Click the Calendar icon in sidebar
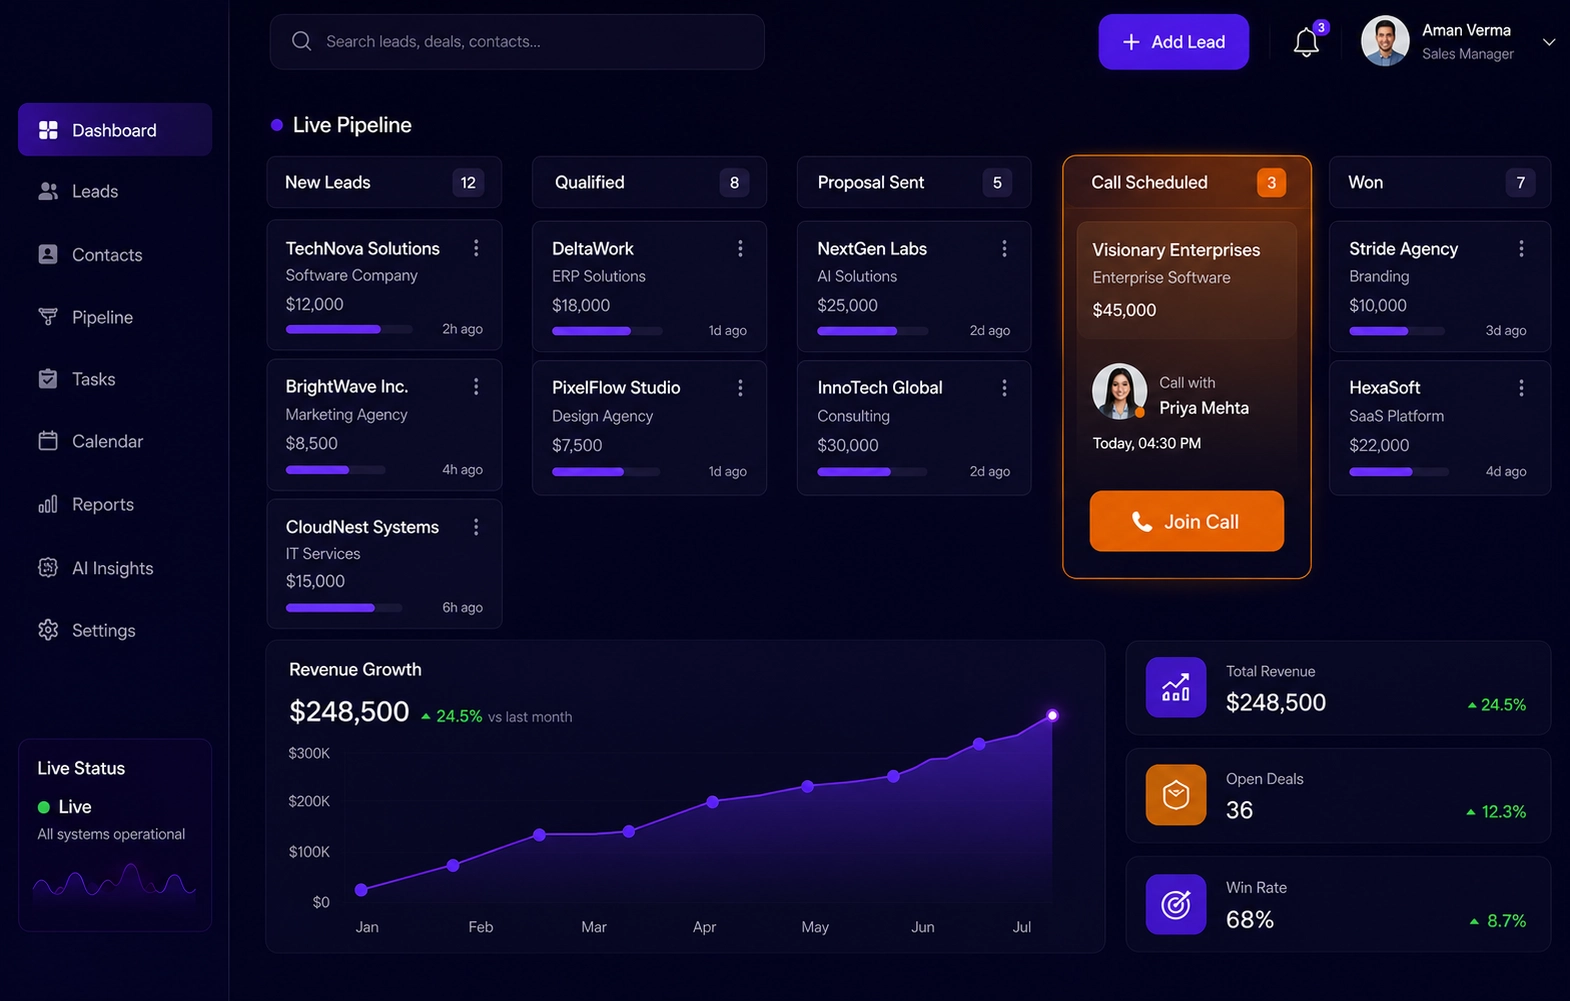This screenshot has width=1570, height=1001. pos(48,441)
